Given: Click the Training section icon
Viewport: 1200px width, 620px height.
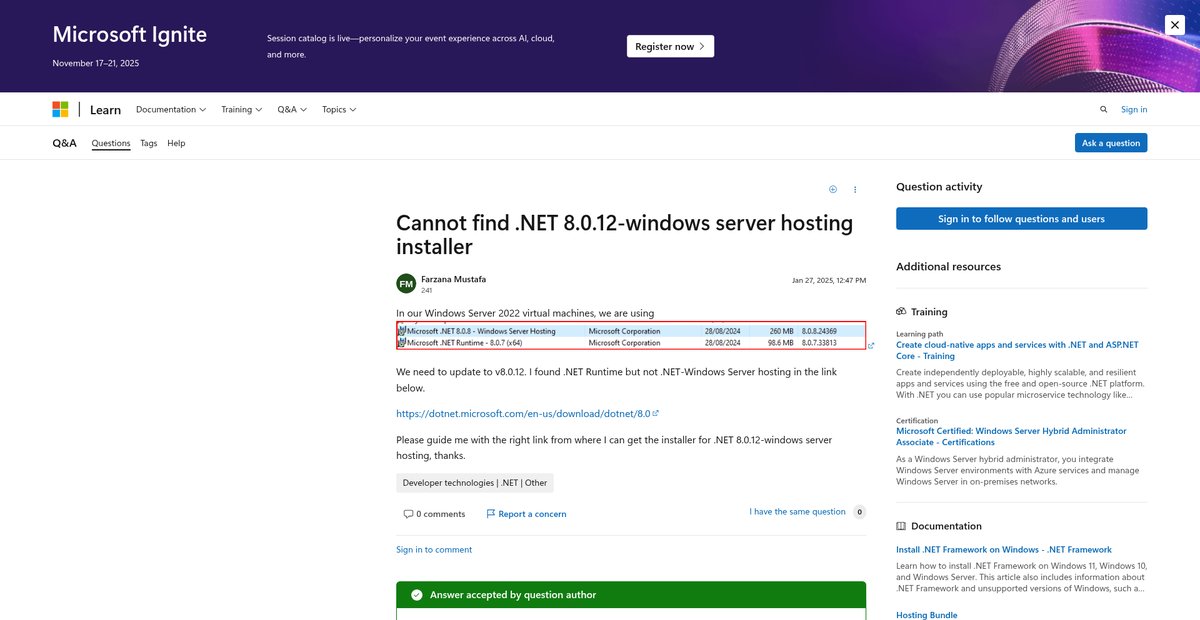Looking at the screenshot, I should pyautogui.click(x=901, y=312).
